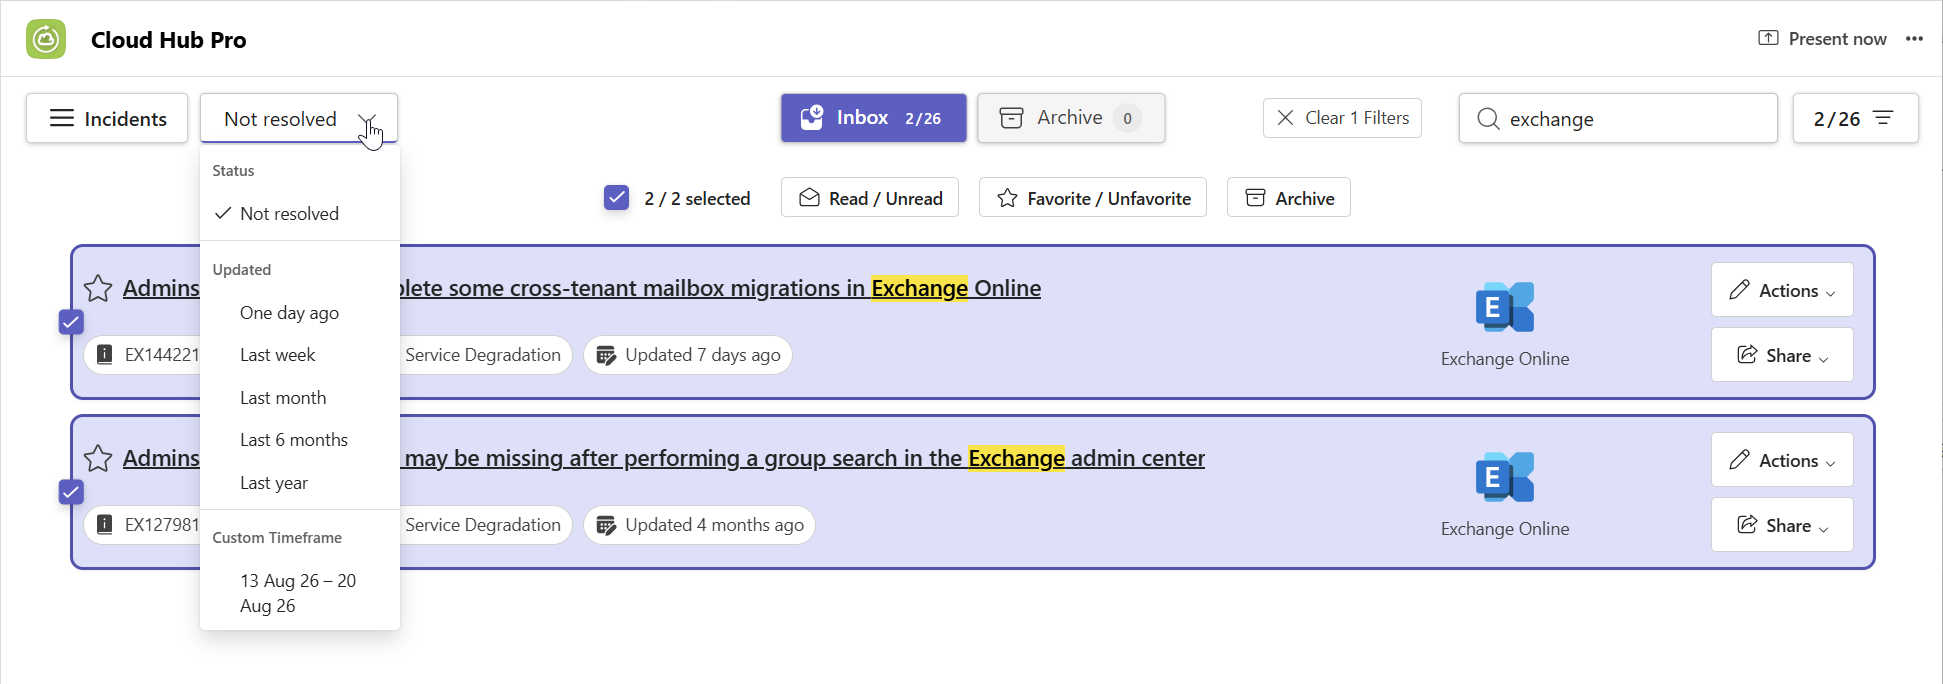Click share icon on second incident's Share

1747,525
